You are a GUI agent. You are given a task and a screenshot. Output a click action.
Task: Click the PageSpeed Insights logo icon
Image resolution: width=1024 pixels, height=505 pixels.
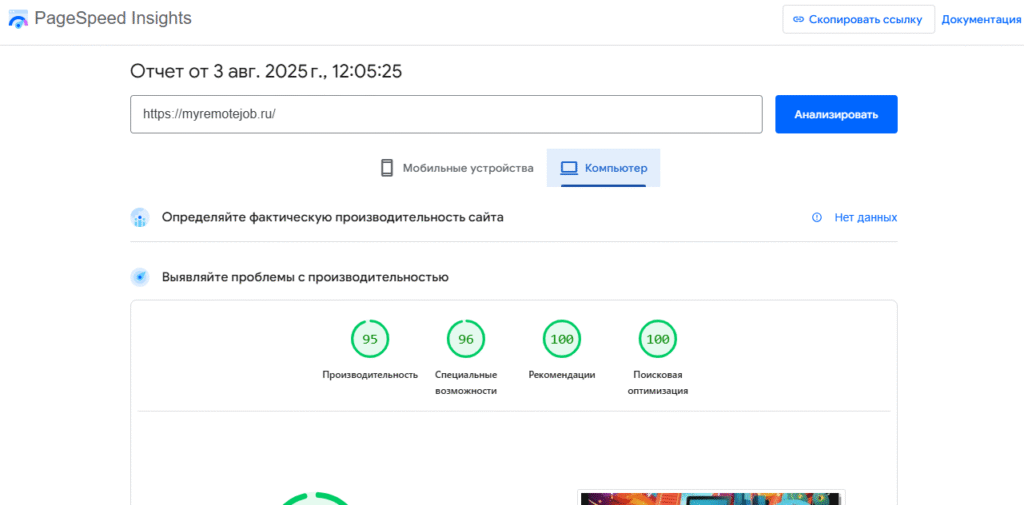coord(18,19)
